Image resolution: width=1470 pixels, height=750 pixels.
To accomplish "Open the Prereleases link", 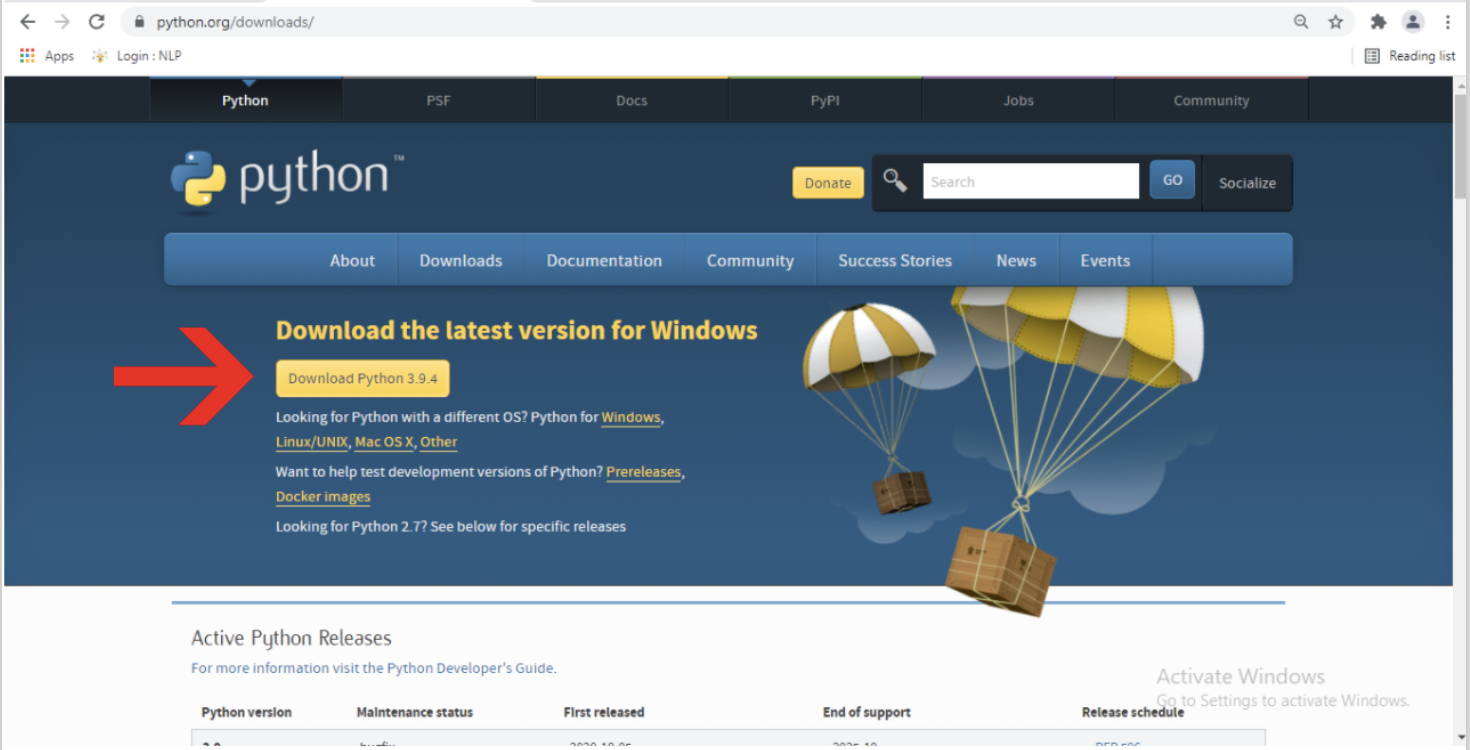I will click(x=643, y=472).
